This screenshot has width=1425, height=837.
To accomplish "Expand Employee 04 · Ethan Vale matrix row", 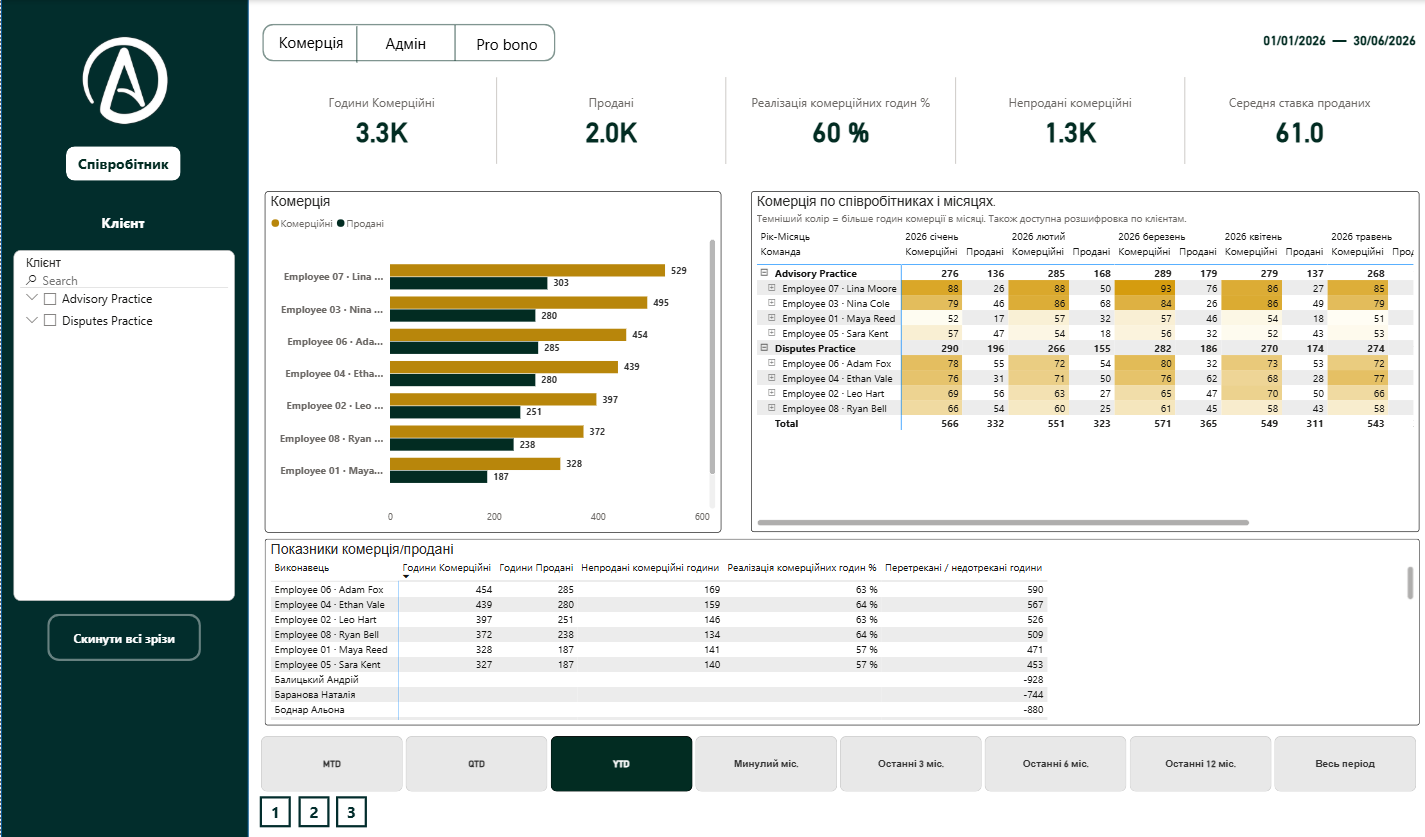I will coord(772,378).
